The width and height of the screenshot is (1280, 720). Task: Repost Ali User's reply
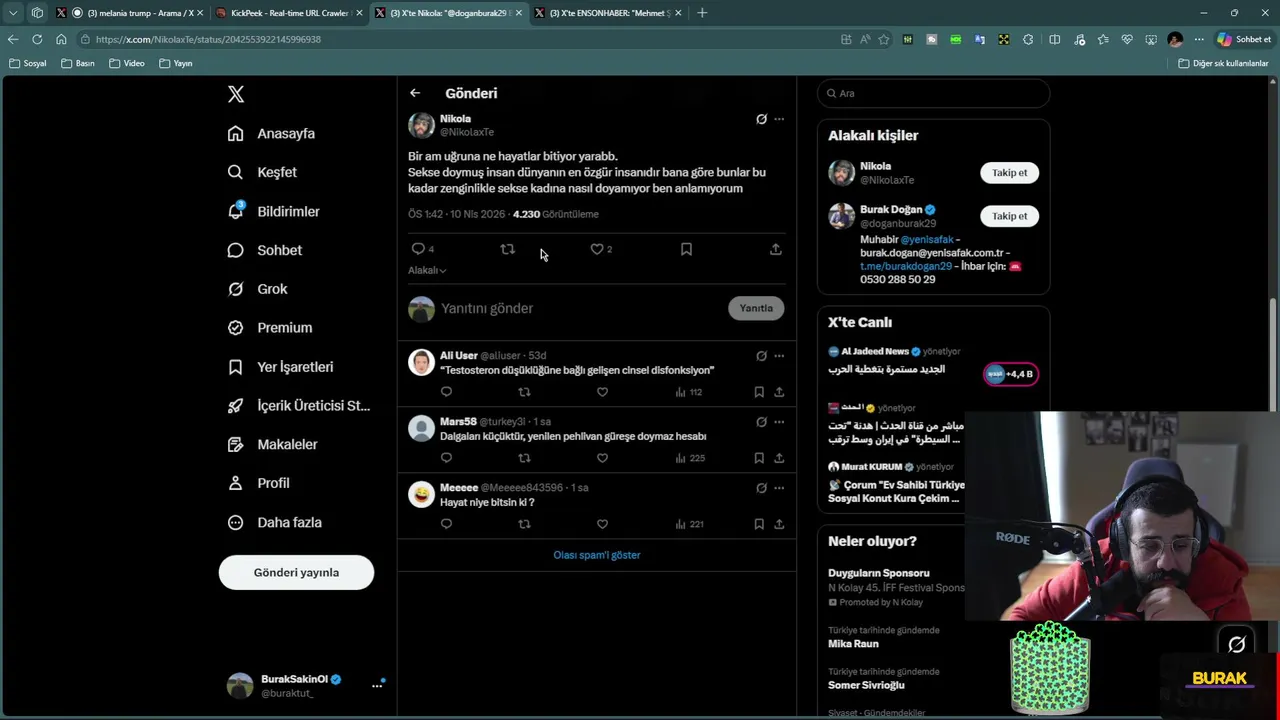524,392
